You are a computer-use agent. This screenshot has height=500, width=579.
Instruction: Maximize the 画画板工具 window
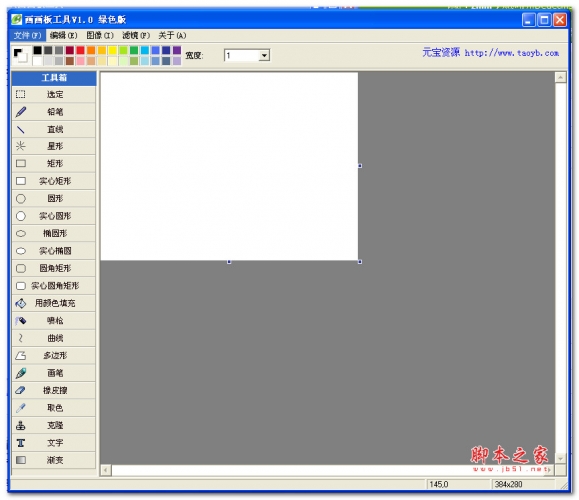[544, 20]
